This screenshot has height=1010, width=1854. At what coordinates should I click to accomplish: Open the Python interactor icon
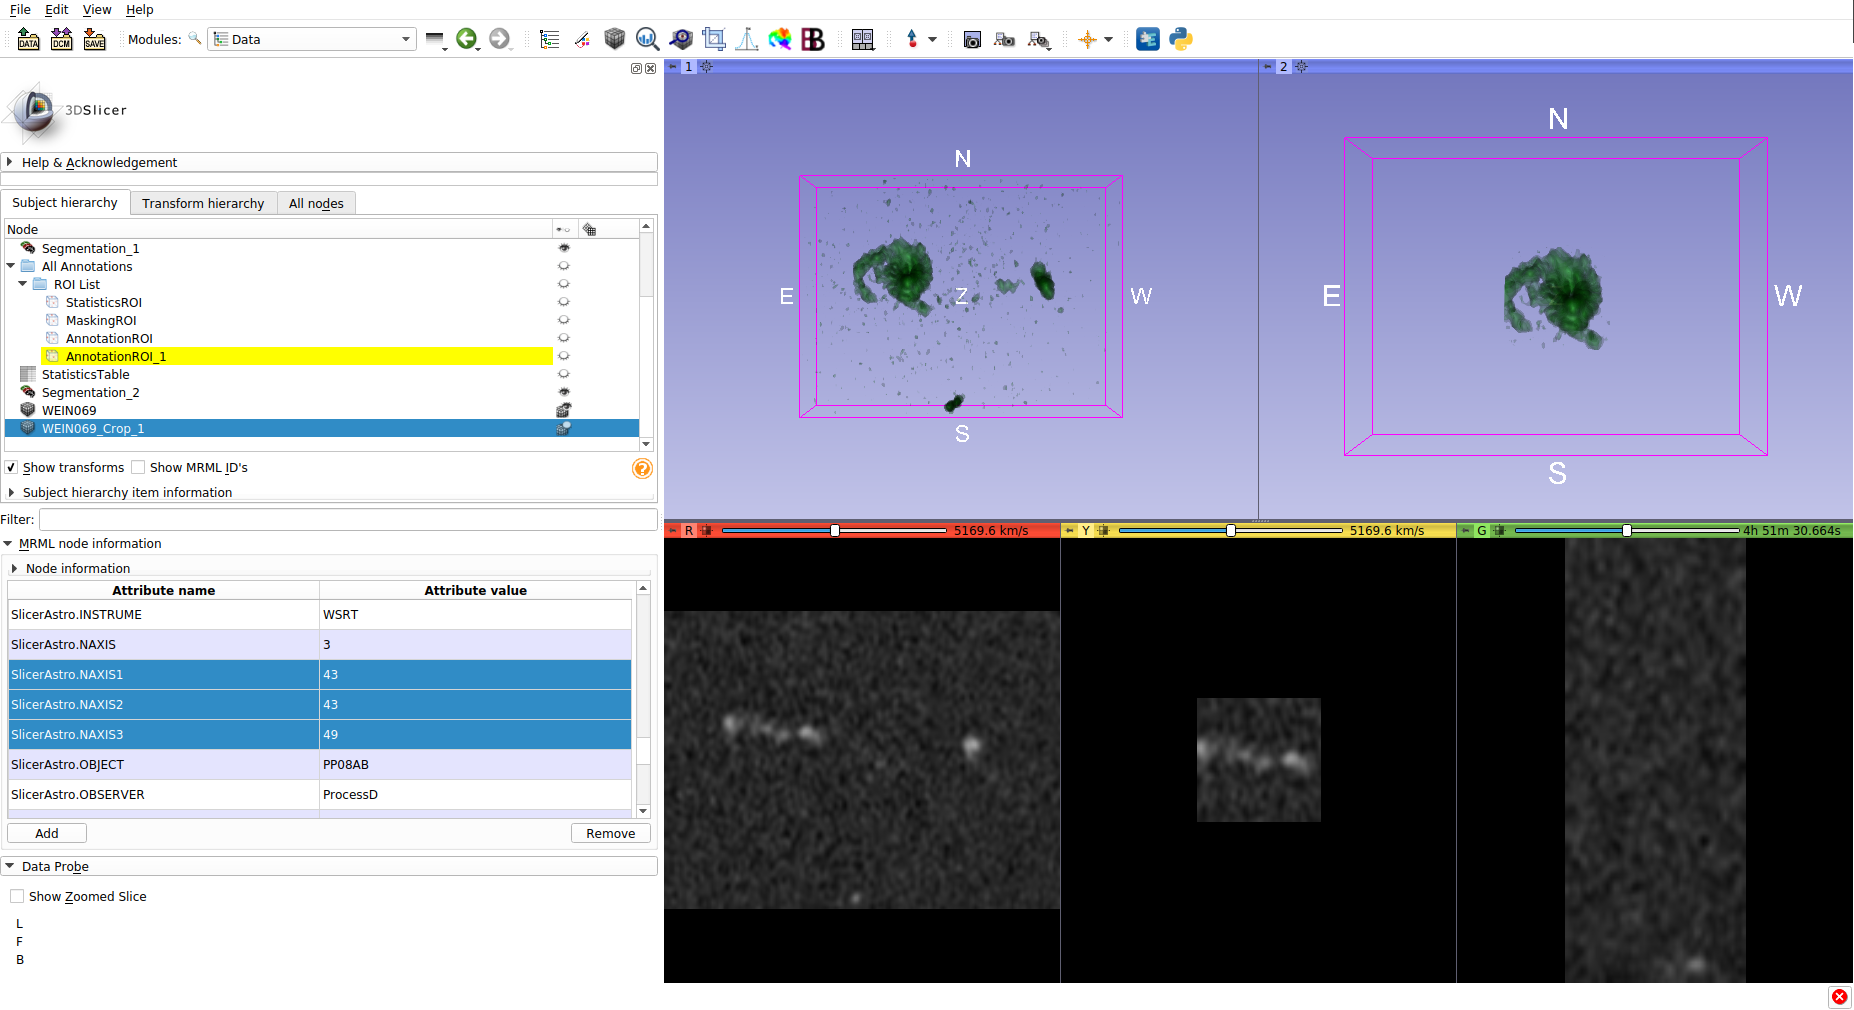pos(1181,39)
